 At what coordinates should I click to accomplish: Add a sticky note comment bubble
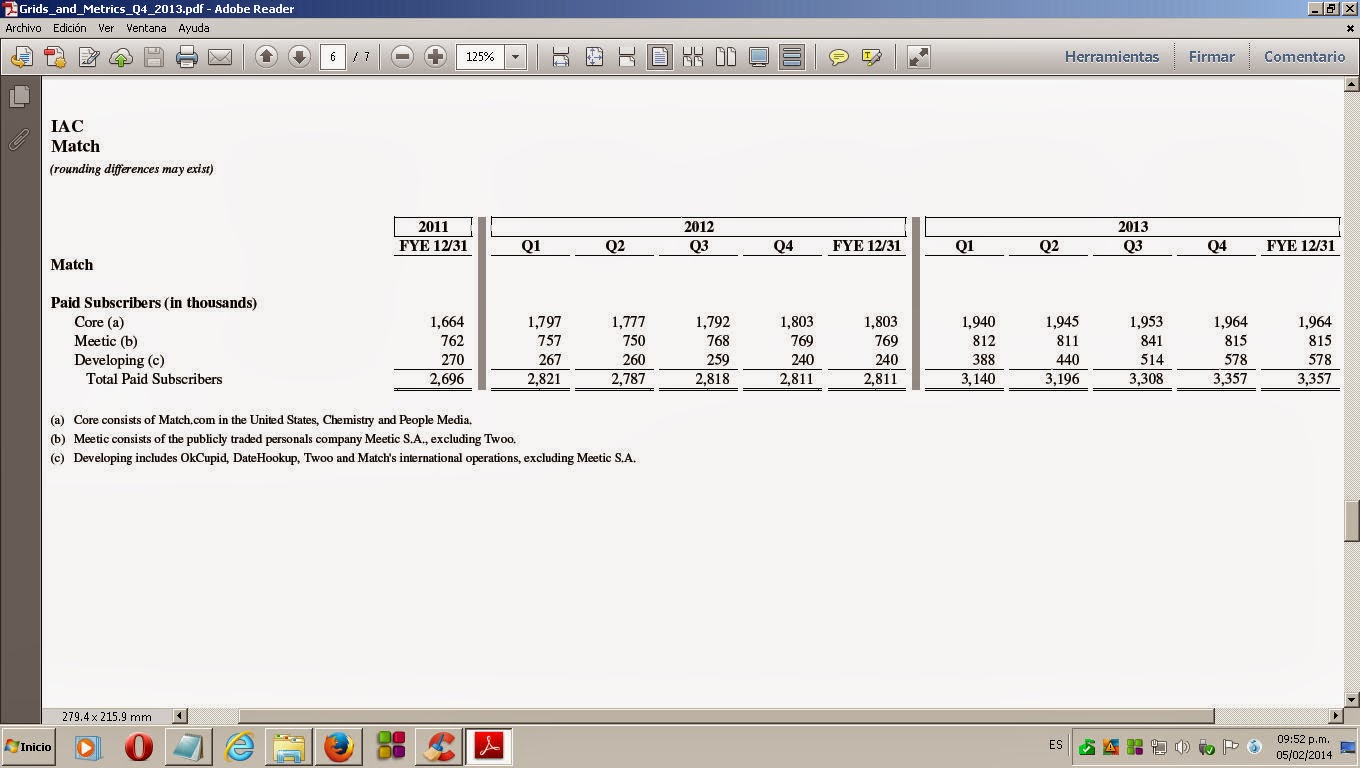[x=839, y=57]
